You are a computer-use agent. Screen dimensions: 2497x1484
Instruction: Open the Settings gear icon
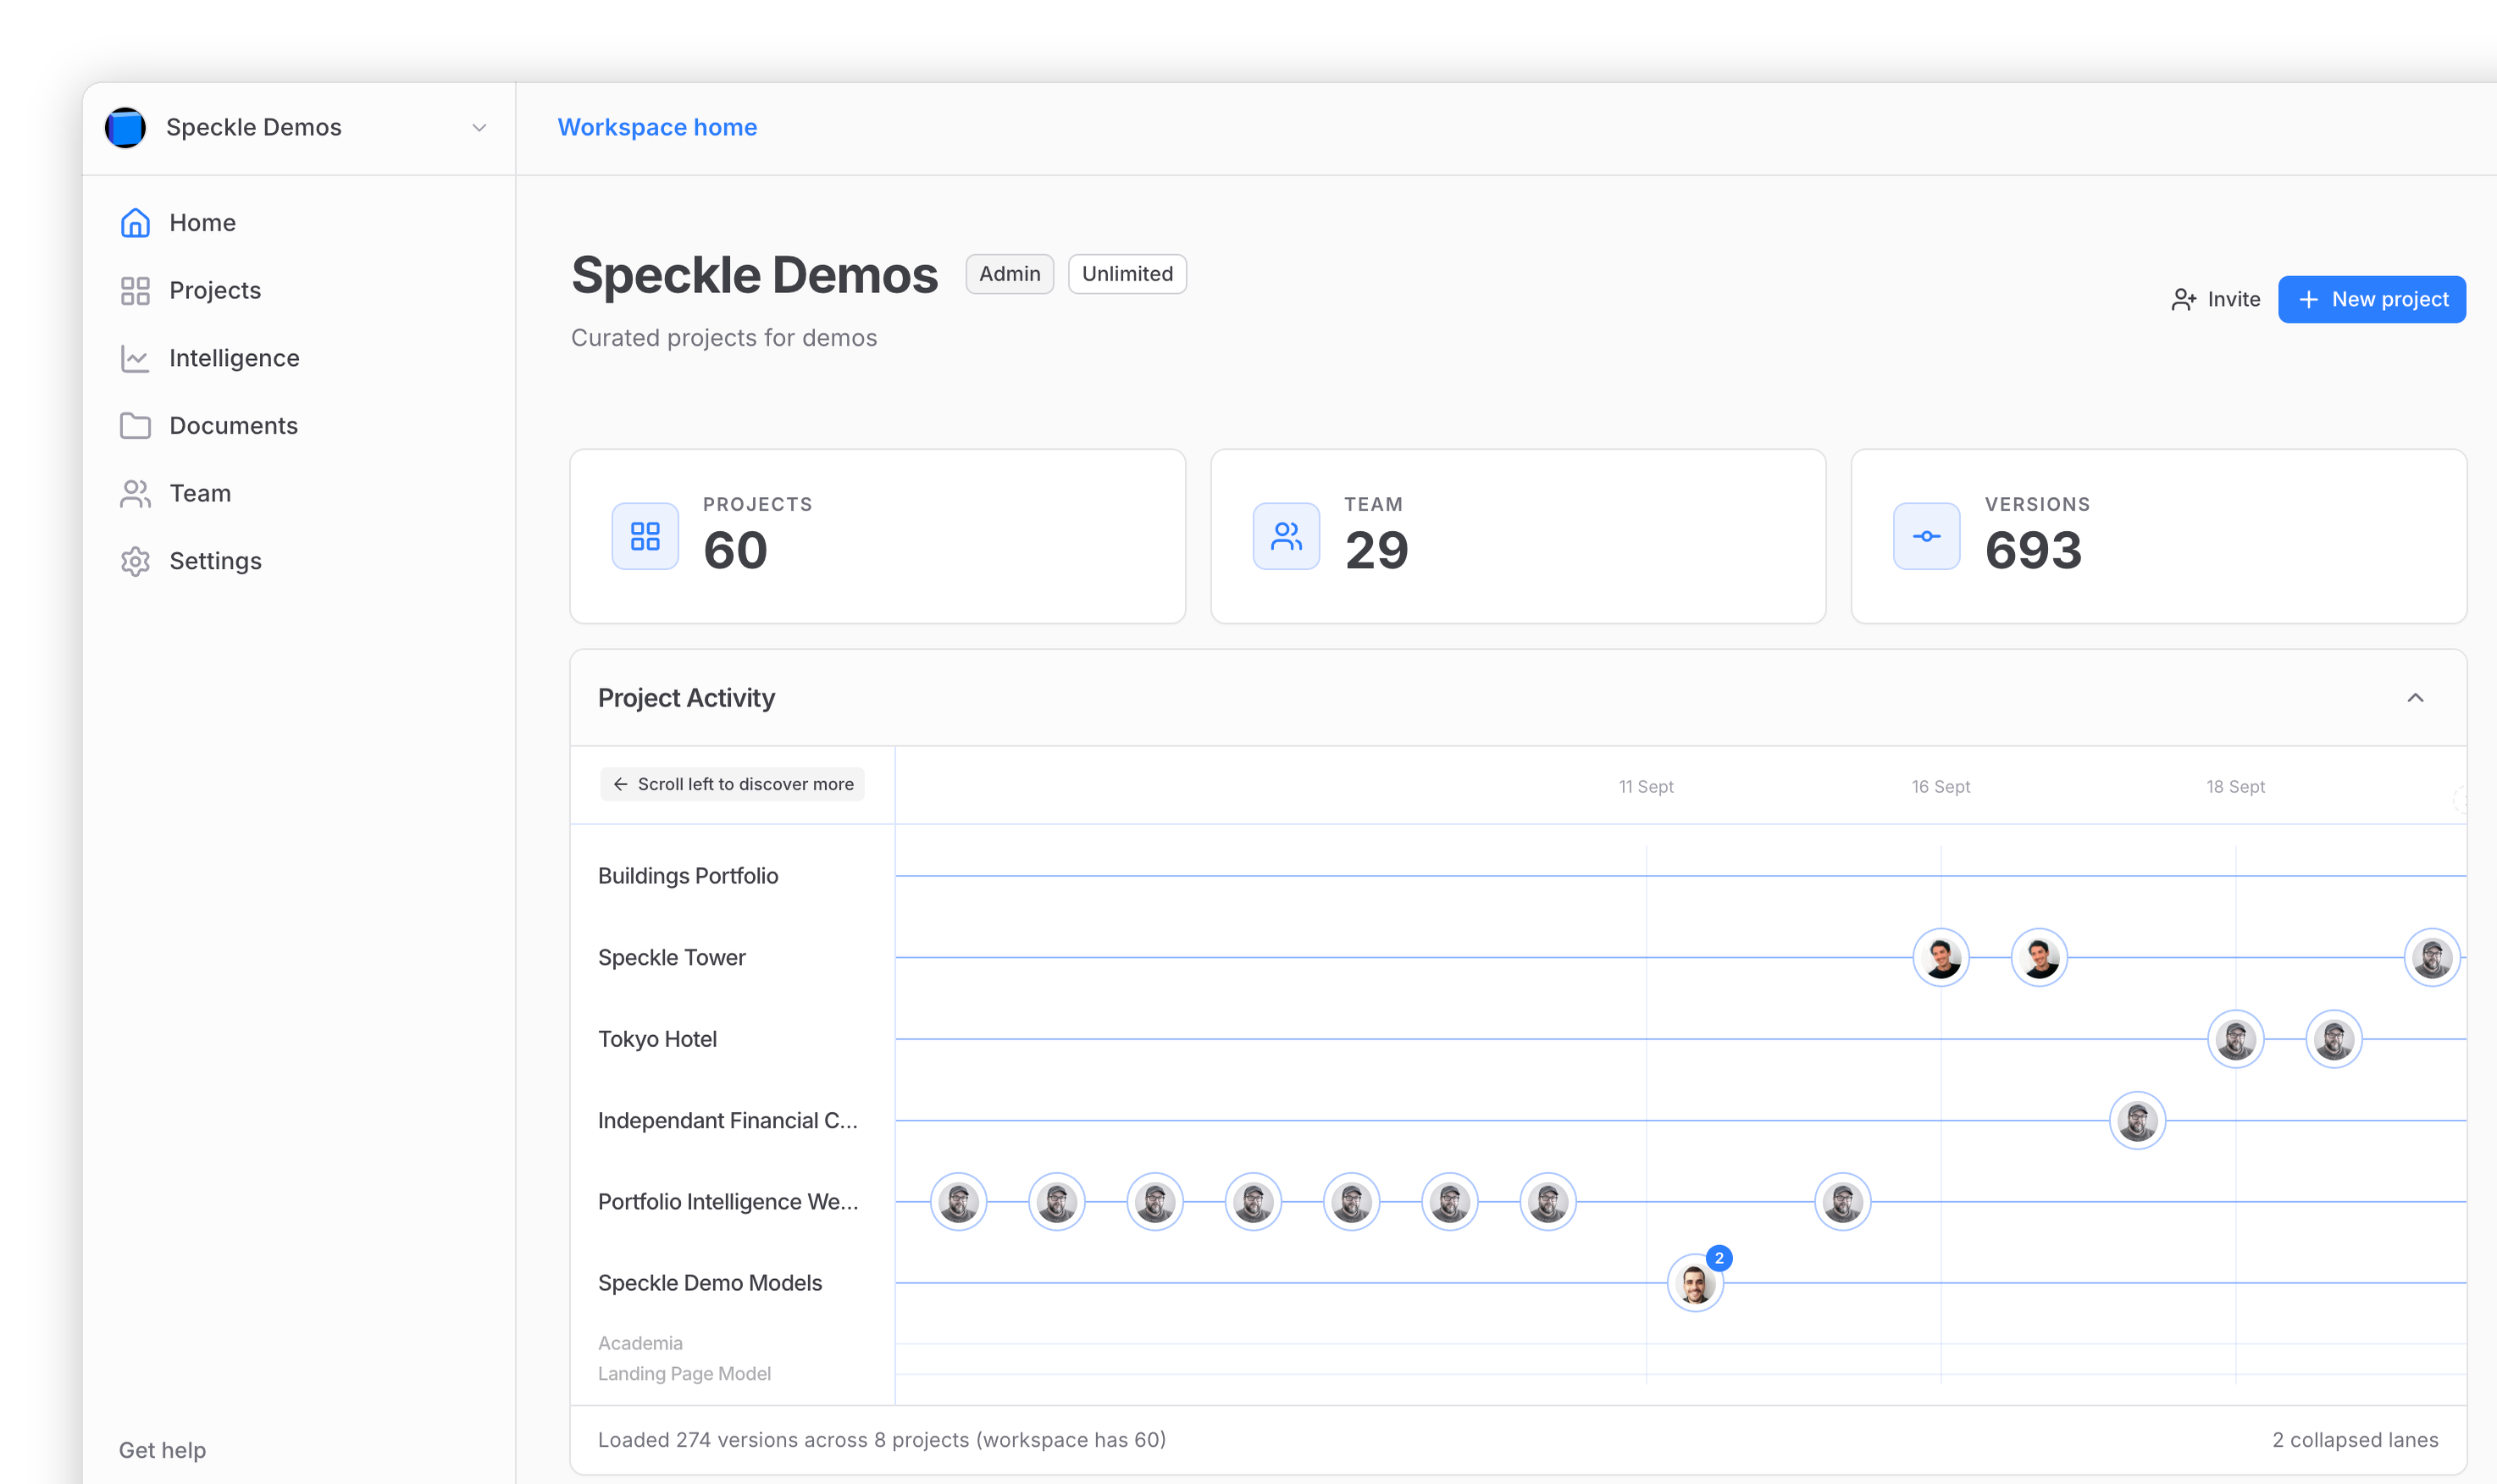[135, 561]
